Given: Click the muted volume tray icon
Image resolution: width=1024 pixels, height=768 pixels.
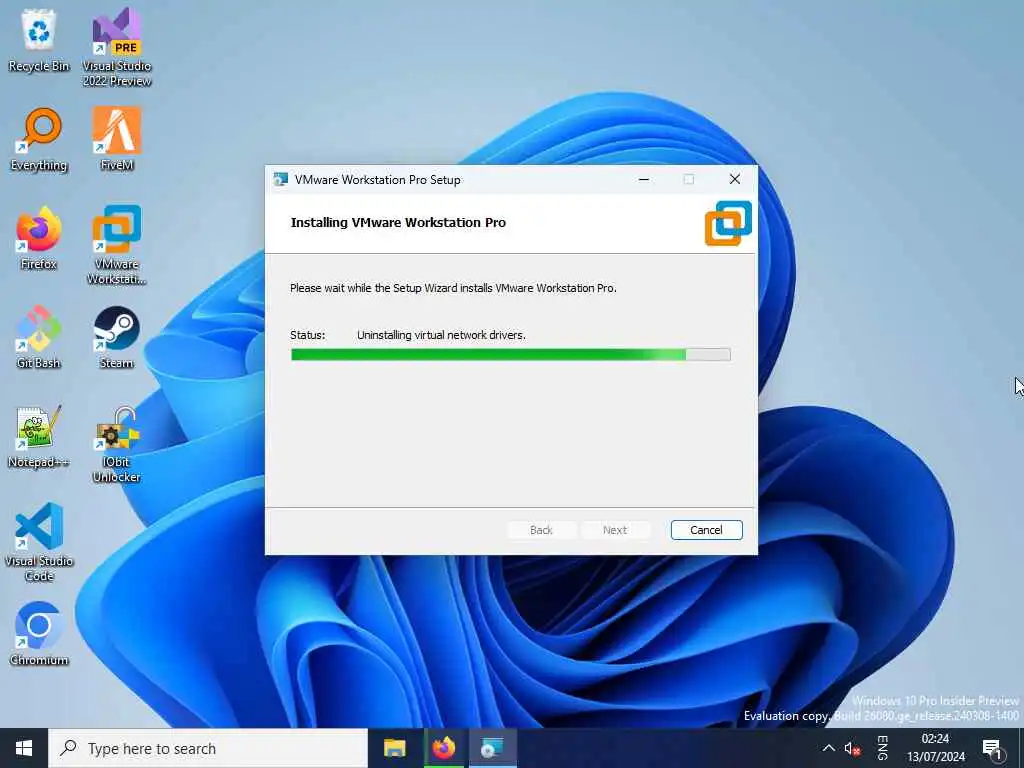Looking at the screenshot, I should tap(852, 748).
